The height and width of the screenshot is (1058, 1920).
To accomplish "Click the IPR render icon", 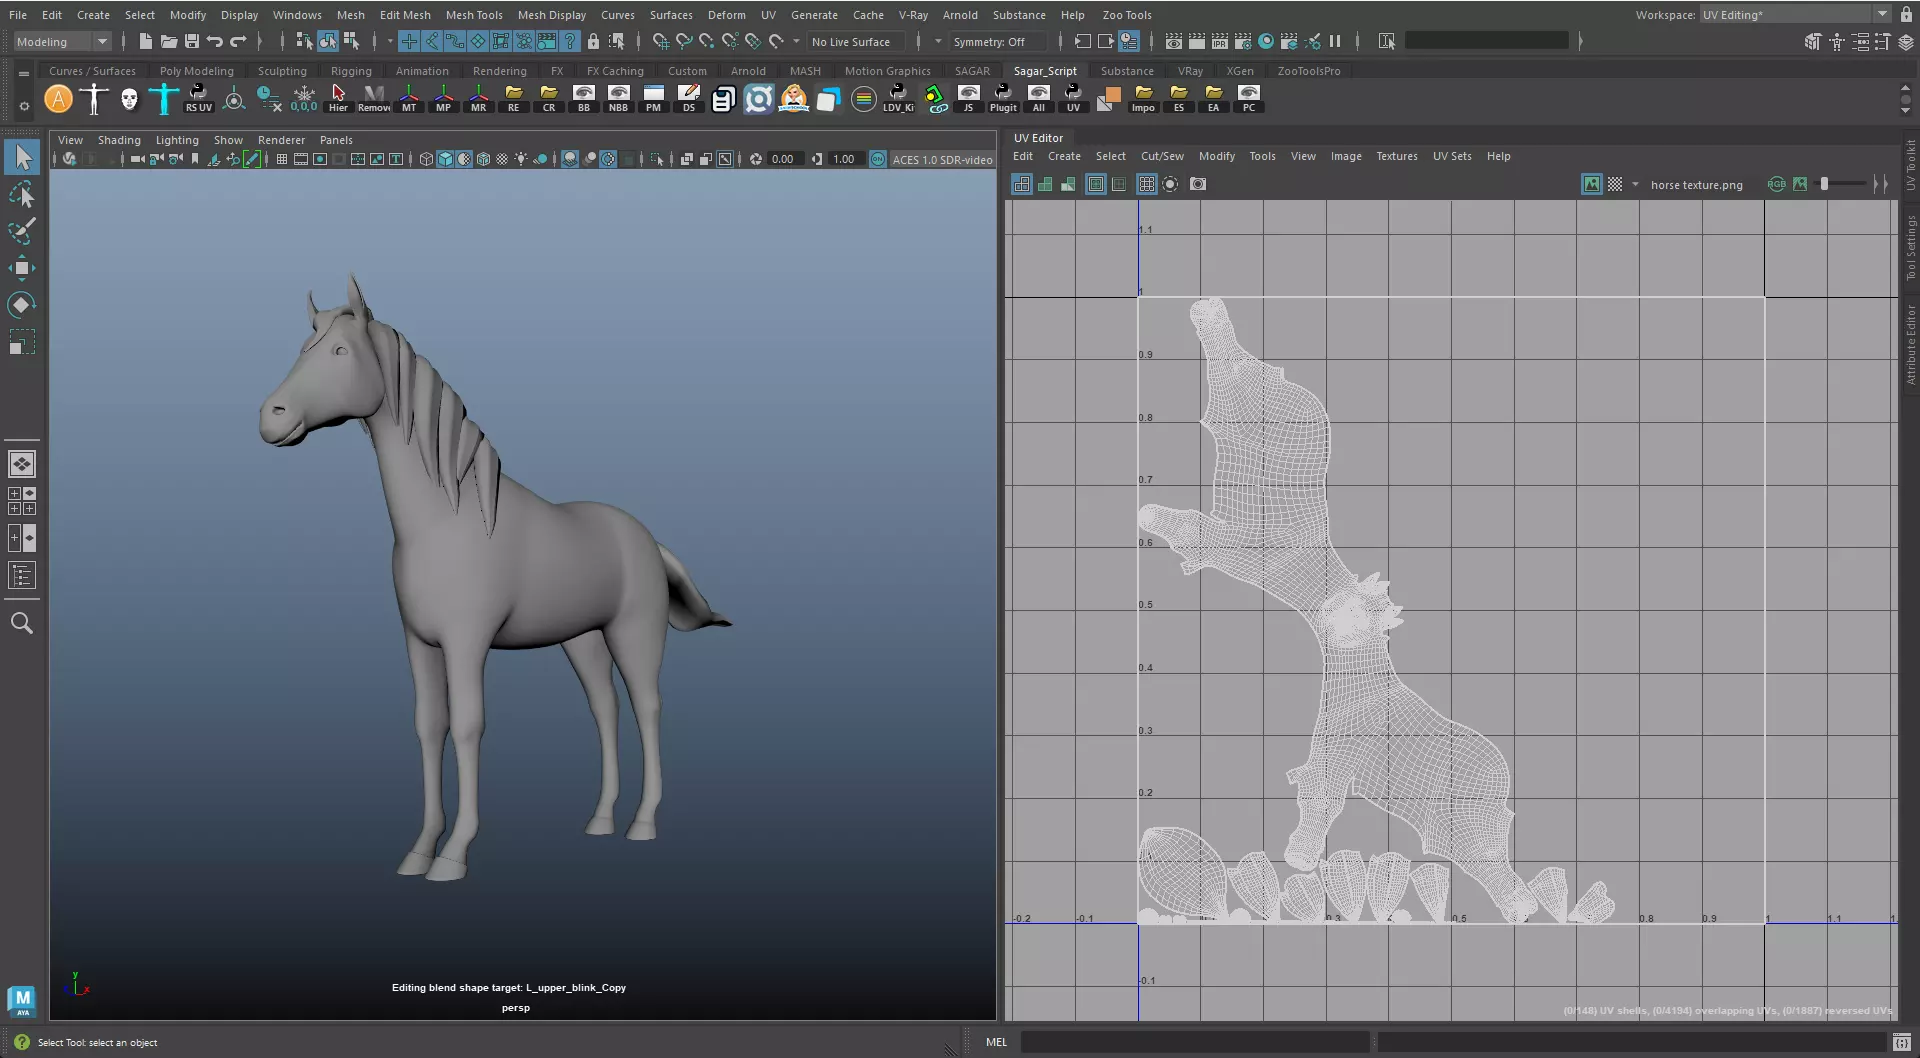I will coord(1220,41).
